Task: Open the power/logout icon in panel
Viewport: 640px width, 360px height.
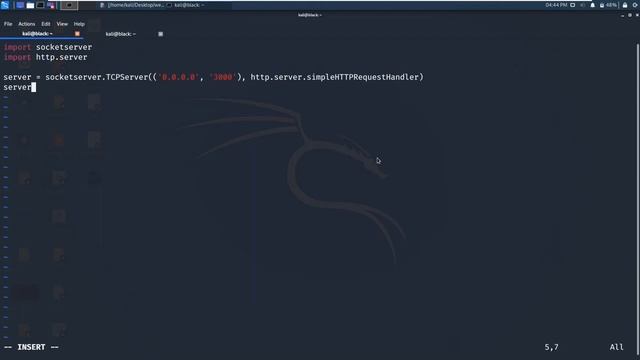Action: 636,5
